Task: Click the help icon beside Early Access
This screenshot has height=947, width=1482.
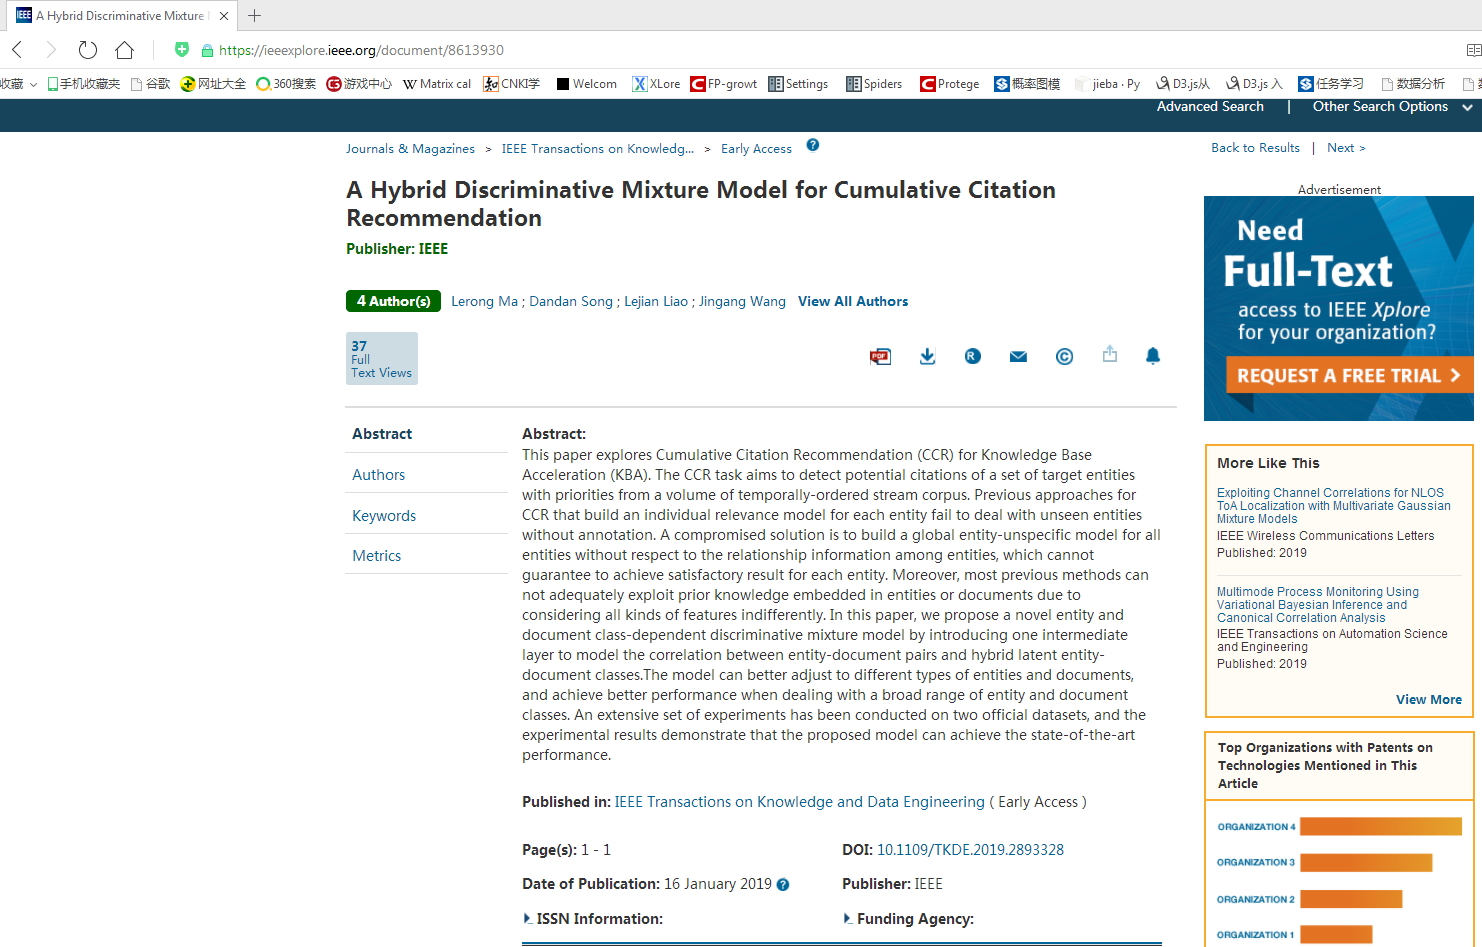Action: [x=813, y=145]
